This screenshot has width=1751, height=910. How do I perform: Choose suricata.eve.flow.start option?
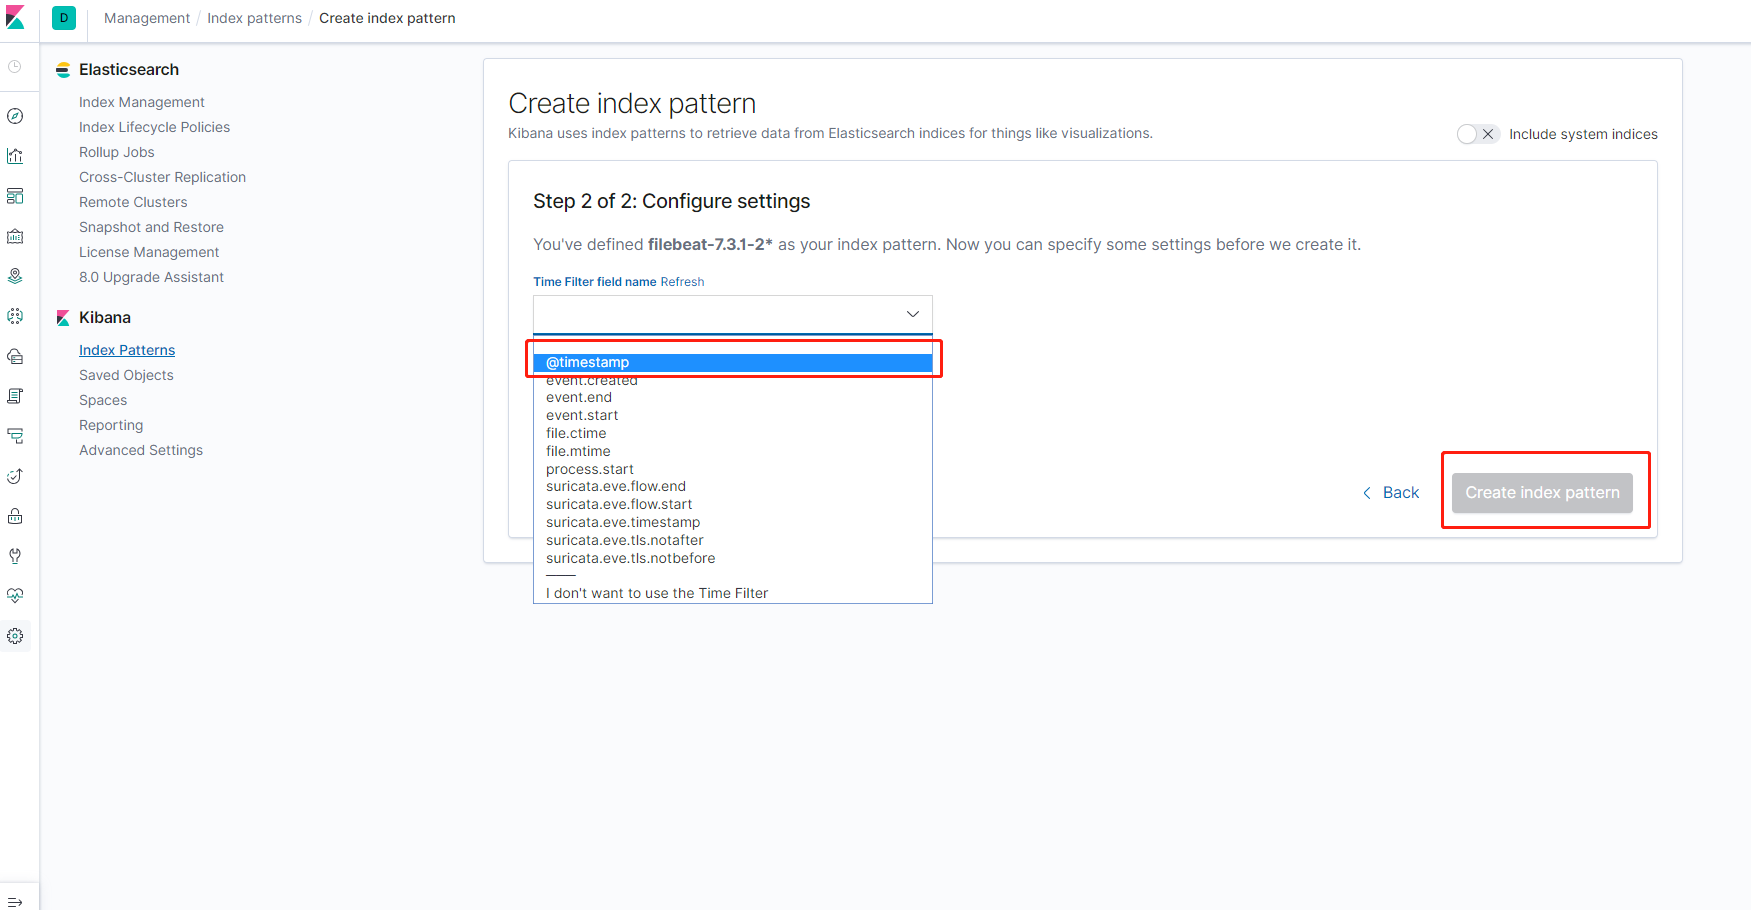tap(733, 505)
